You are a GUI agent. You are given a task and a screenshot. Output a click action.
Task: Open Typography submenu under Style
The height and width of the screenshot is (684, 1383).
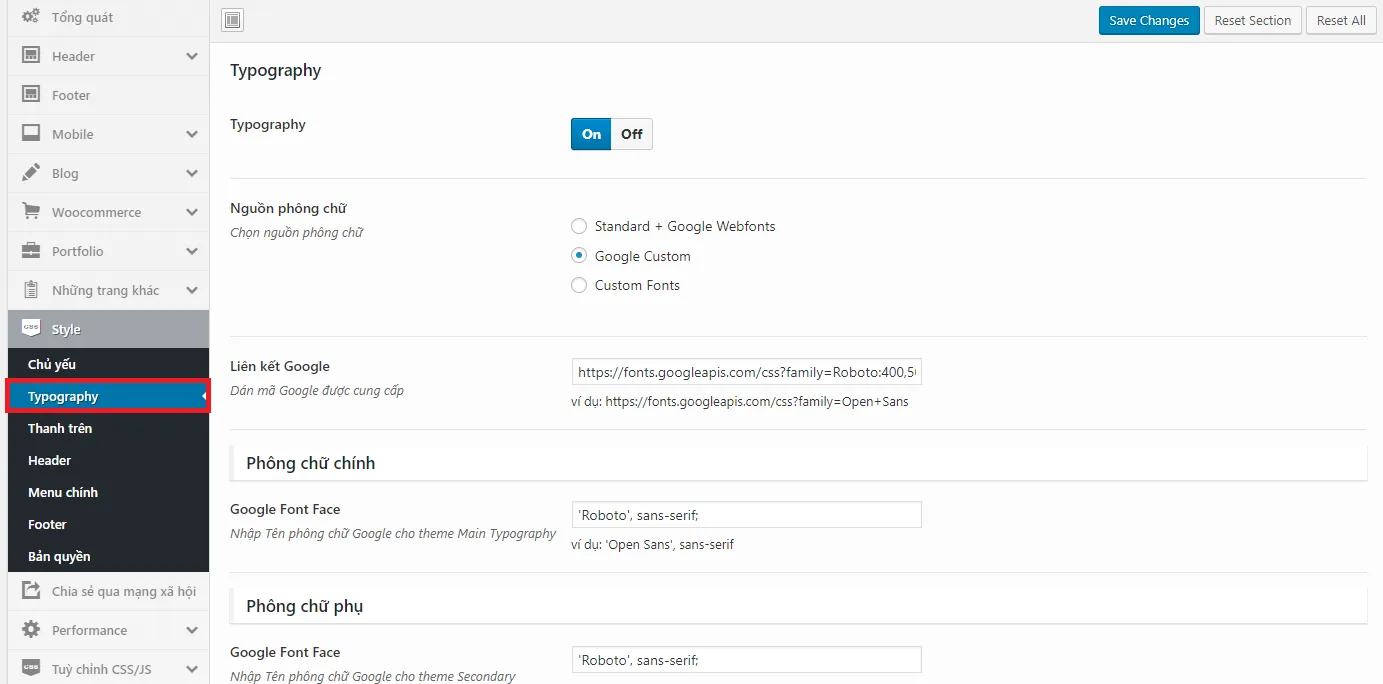(108, 396)
